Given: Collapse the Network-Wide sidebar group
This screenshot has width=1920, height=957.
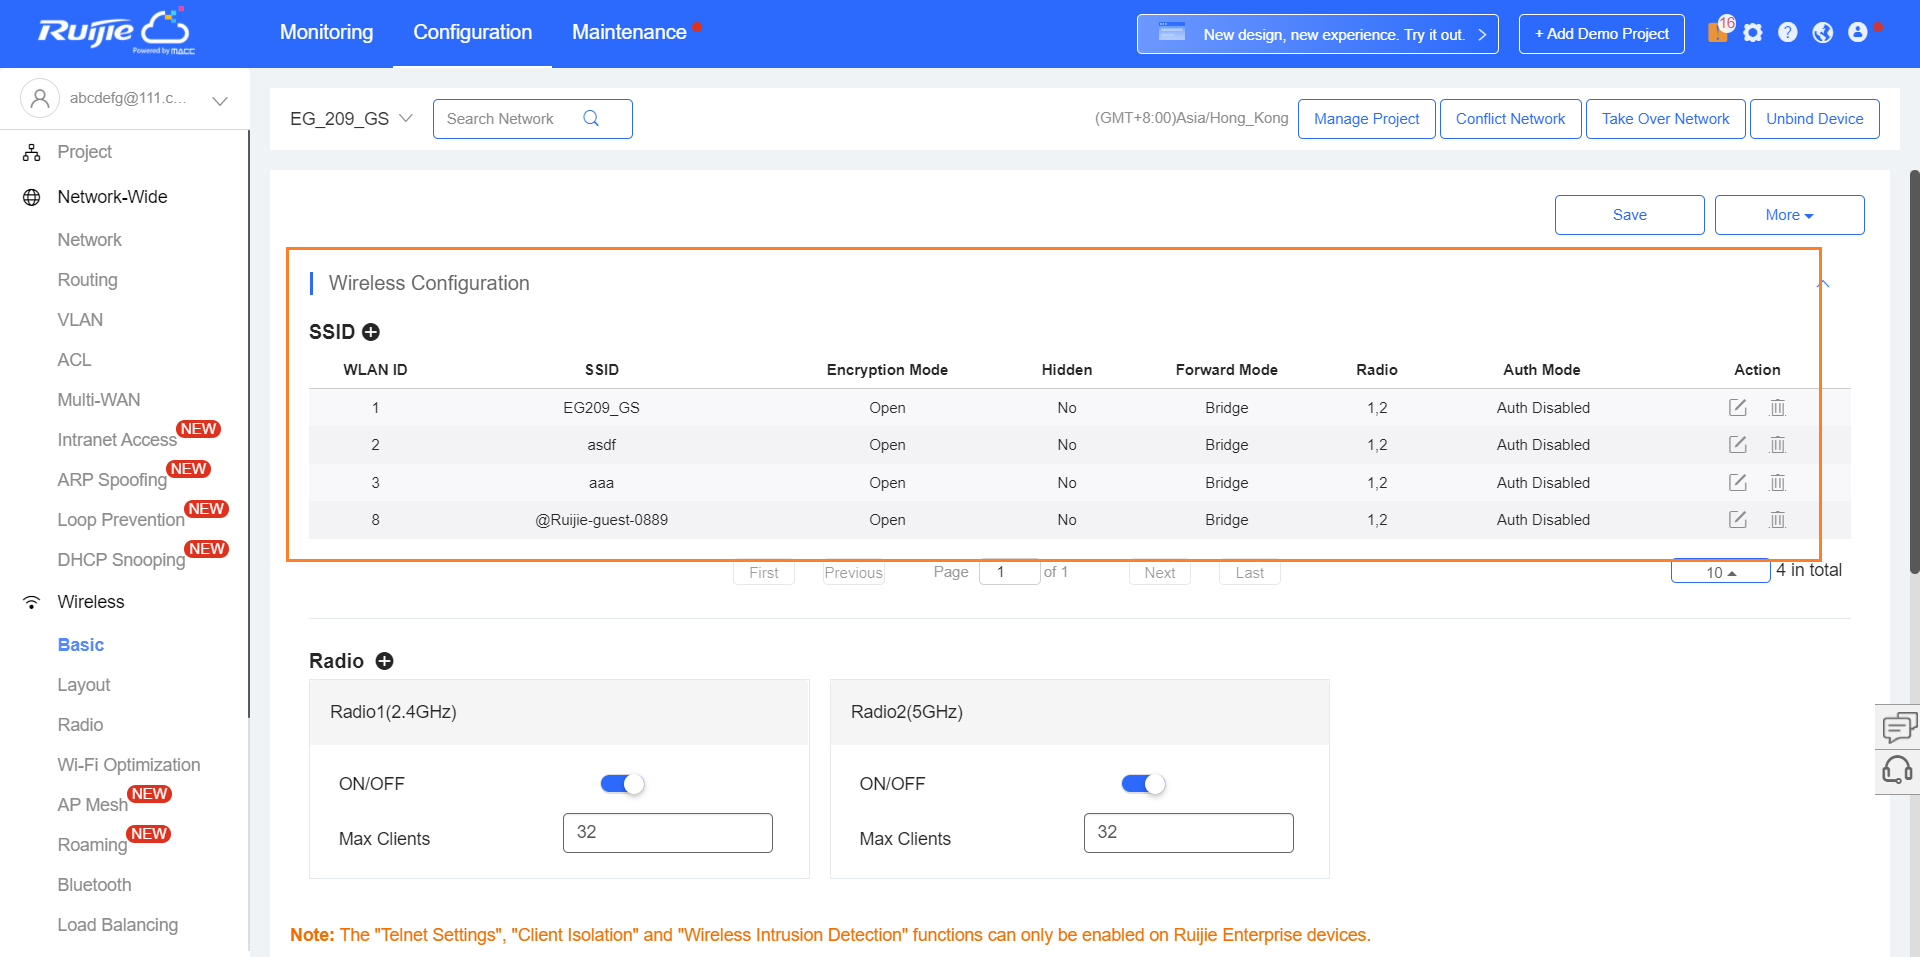Looking at the screenshot, I should pos(112,197).
